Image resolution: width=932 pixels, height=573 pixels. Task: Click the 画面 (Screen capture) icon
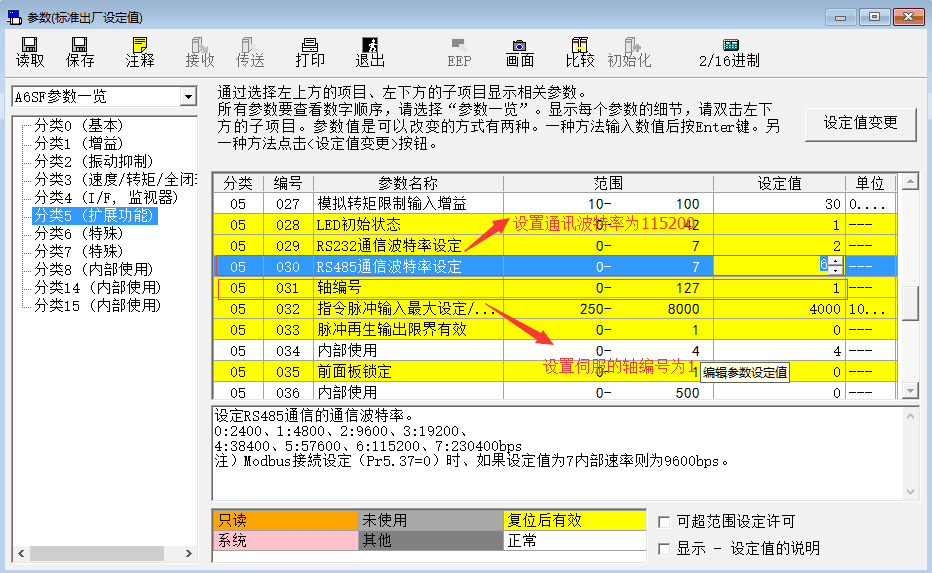click(x=519, y=52)
